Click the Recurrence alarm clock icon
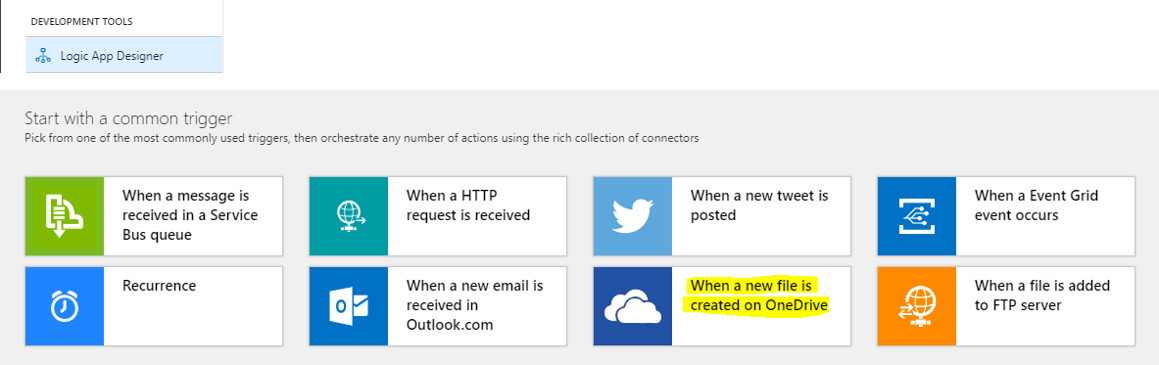This screenshot has width=1159, height=365. point(64,306)
